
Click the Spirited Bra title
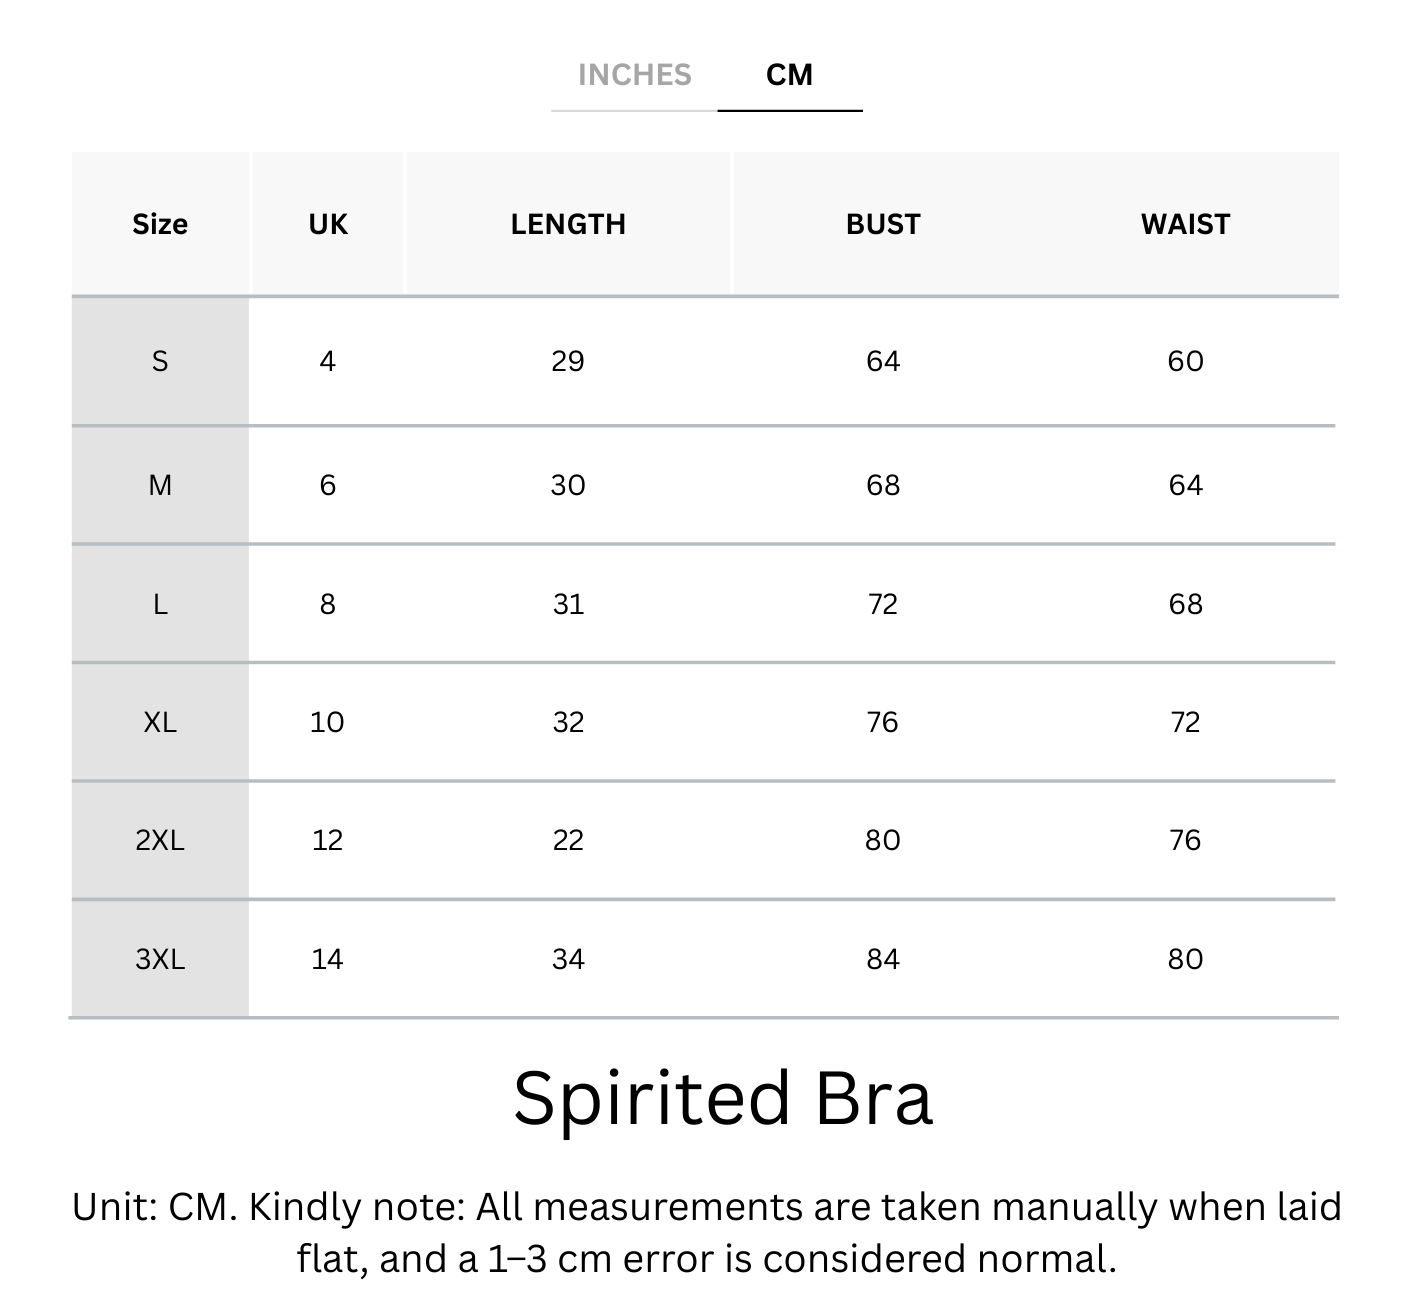pyautogui.click(x=722, y=1098)
